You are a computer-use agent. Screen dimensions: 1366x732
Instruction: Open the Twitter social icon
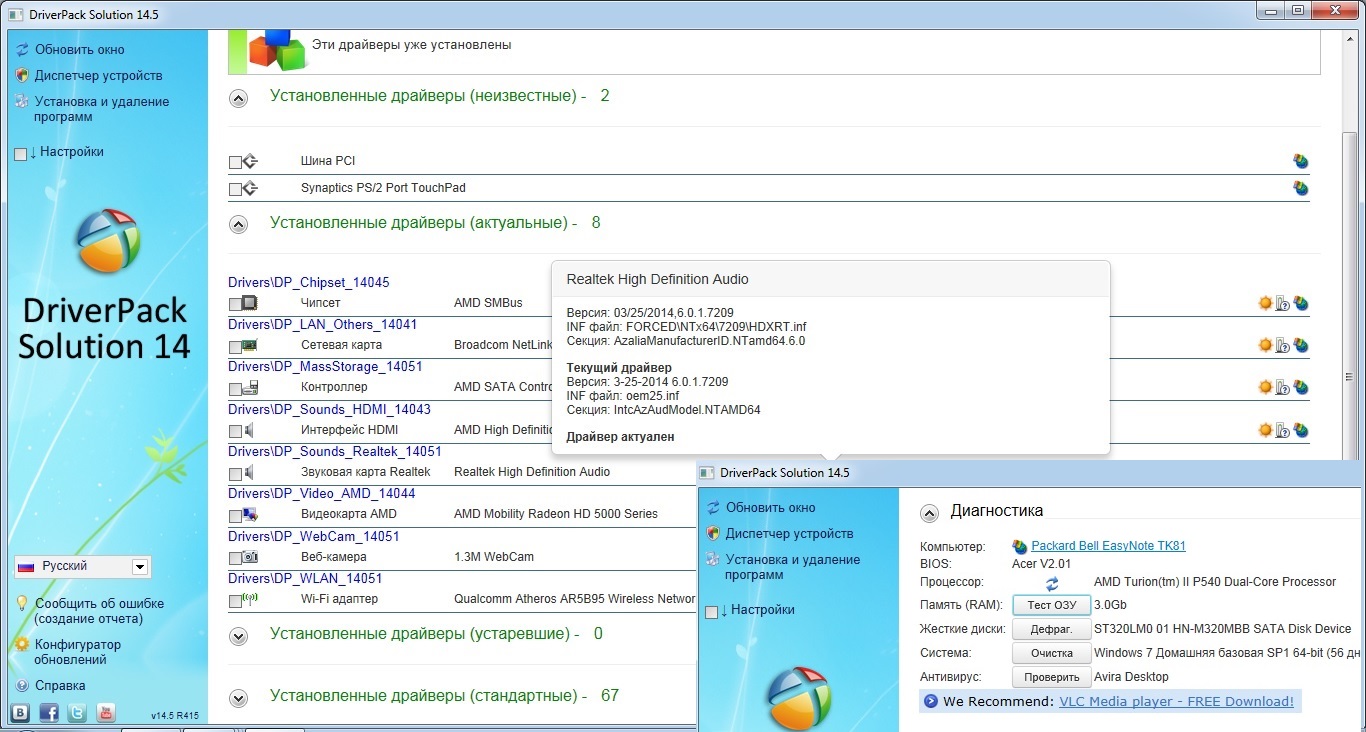pyautogui.click(x=77, y=713)
